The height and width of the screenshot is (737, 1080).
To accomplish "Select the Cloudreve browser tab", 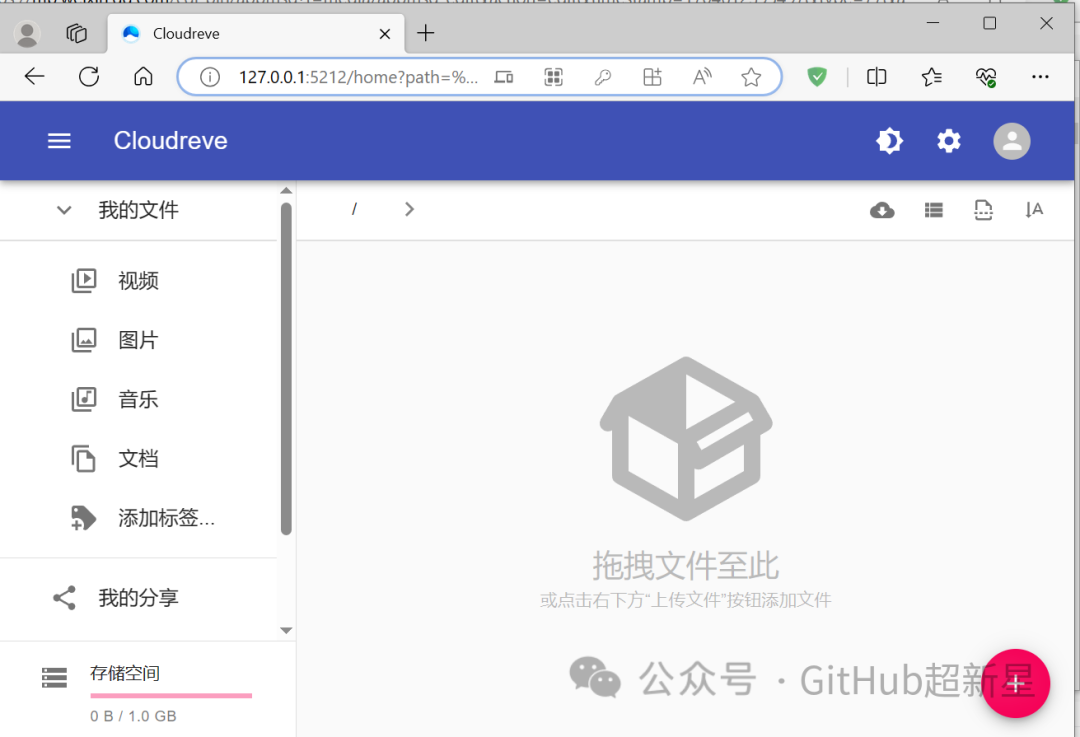I will pyautogui.click(x=256, y=33).
